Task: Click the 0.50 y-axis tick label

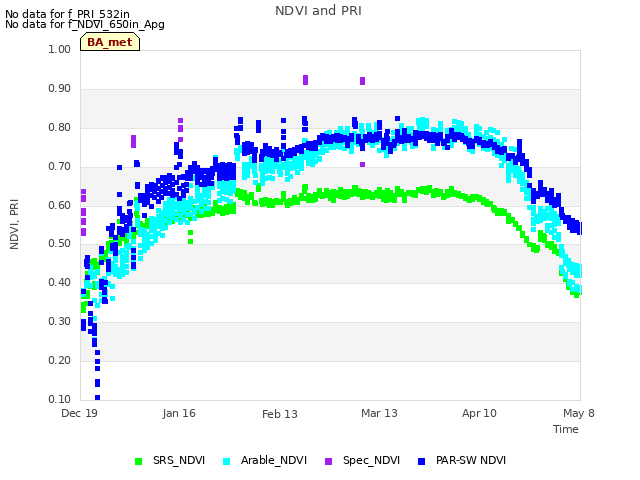Action: (x=60, y=244)
